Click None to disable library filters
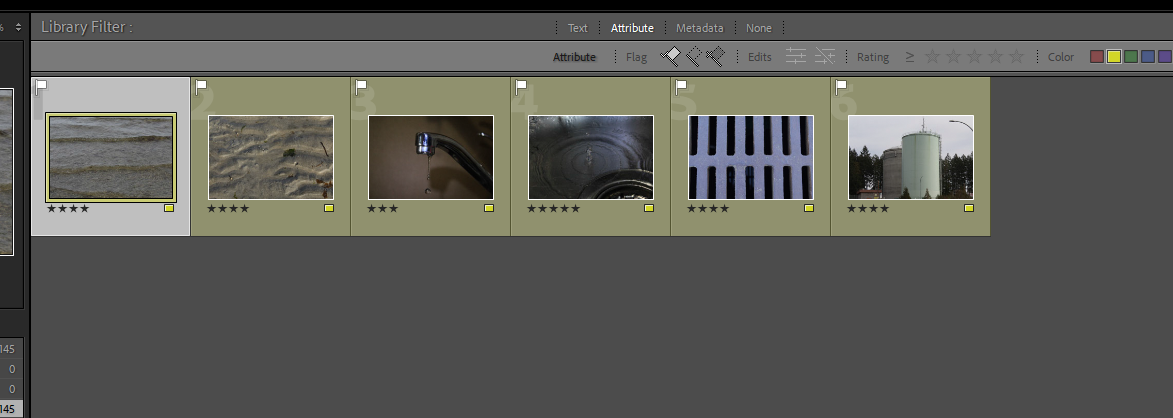This screenshot has height=418, width=1173. (758, 28)
